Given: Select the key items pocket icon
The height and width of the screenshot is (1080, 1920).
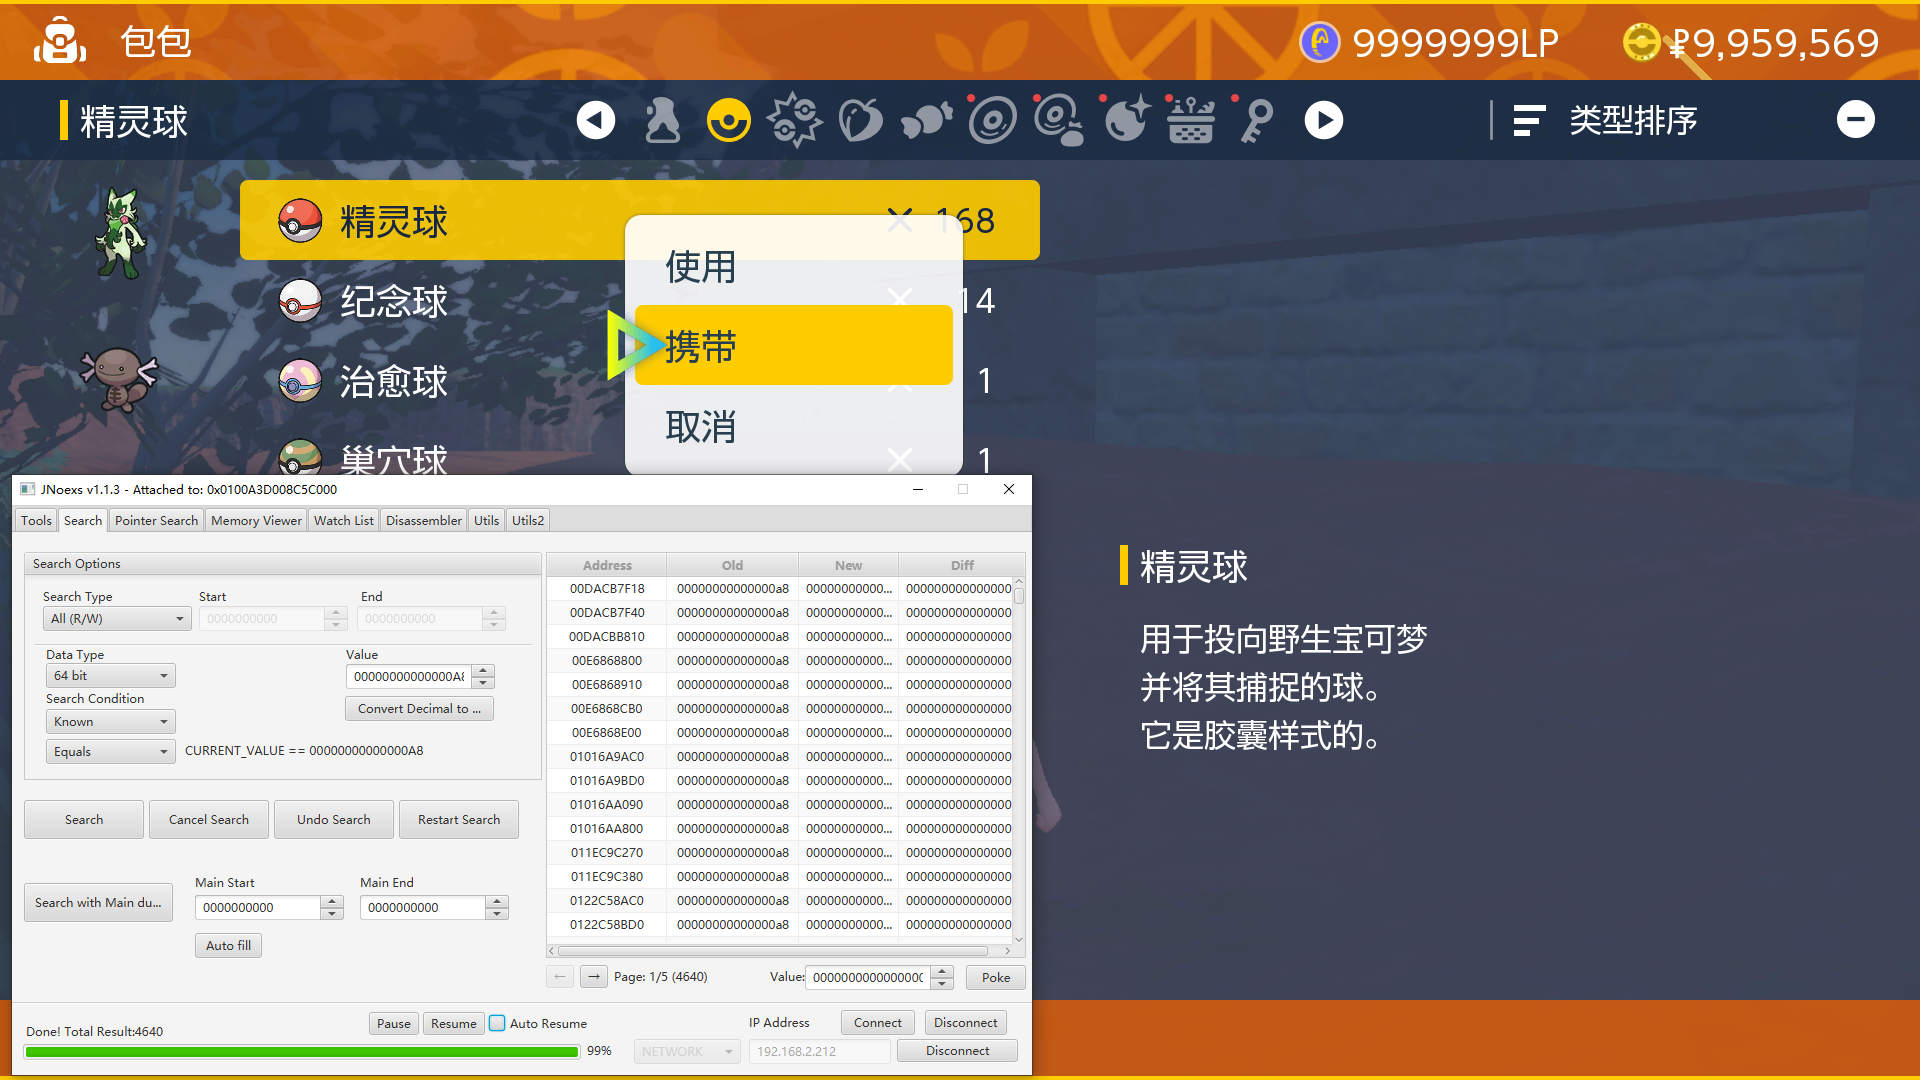Looking at the screenshot, I should click(1257, 121).
